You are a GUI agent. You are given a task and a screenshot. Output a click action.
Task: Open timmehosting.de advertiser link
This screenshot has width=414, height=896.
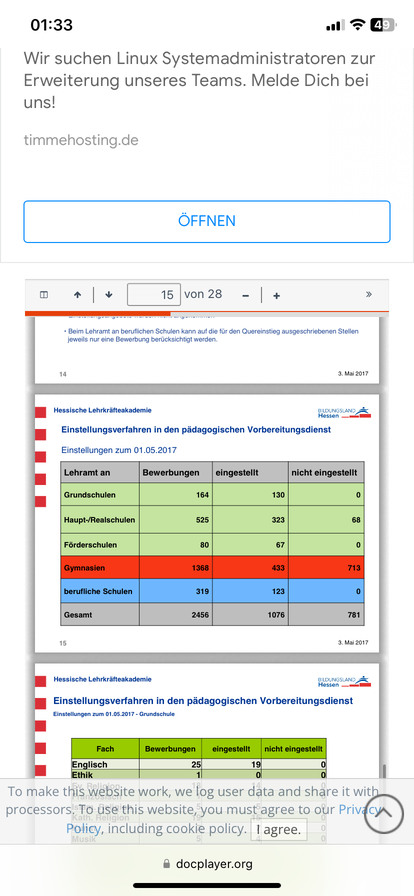tap(81, 140)
